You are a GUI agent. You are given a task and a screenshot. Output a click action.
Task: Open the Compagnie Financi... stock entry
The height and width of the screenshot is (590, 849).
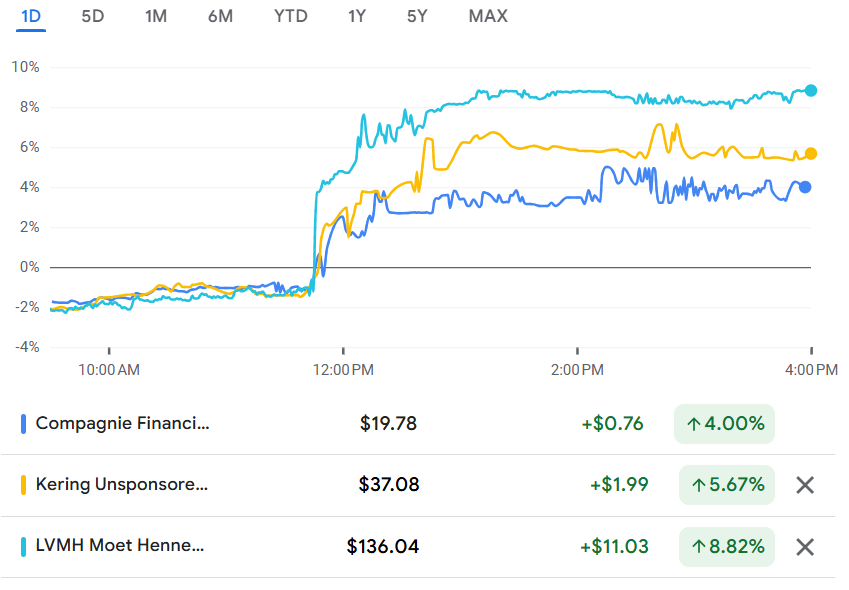click(x=123, y=423)
